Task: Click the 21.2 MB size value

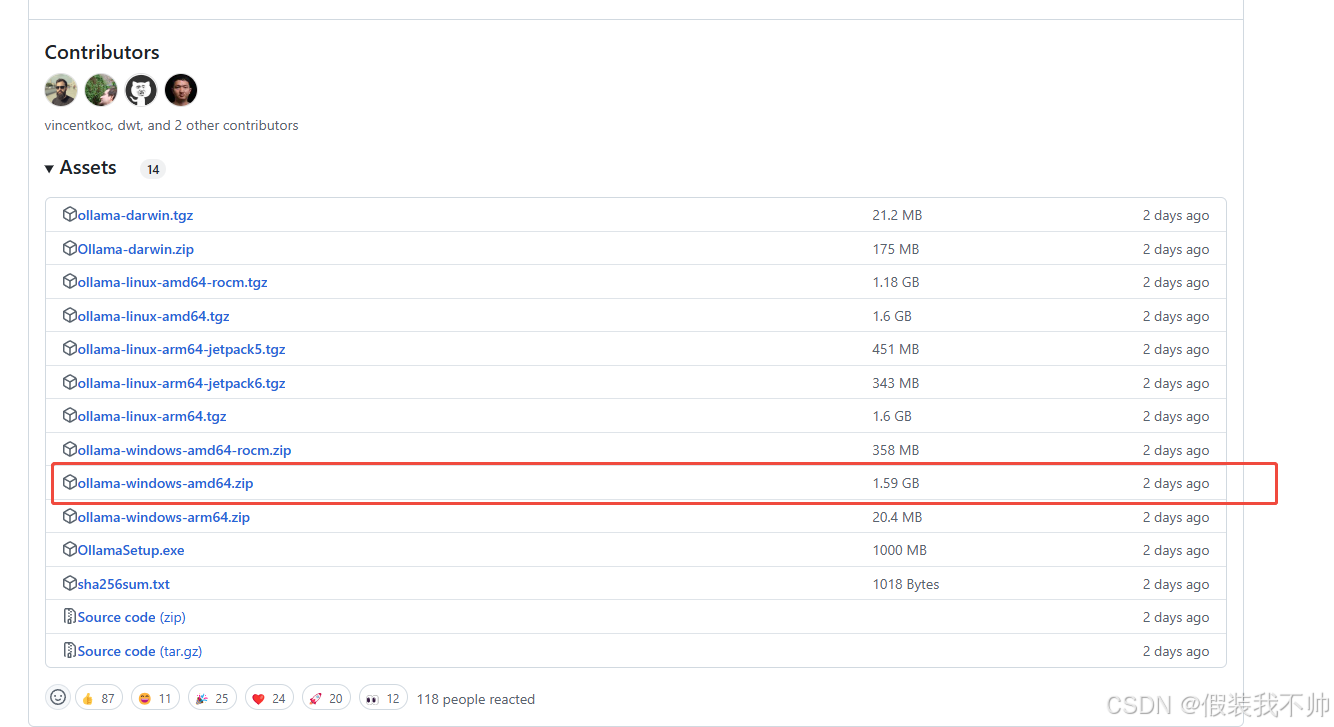Action: coord(897,215)
